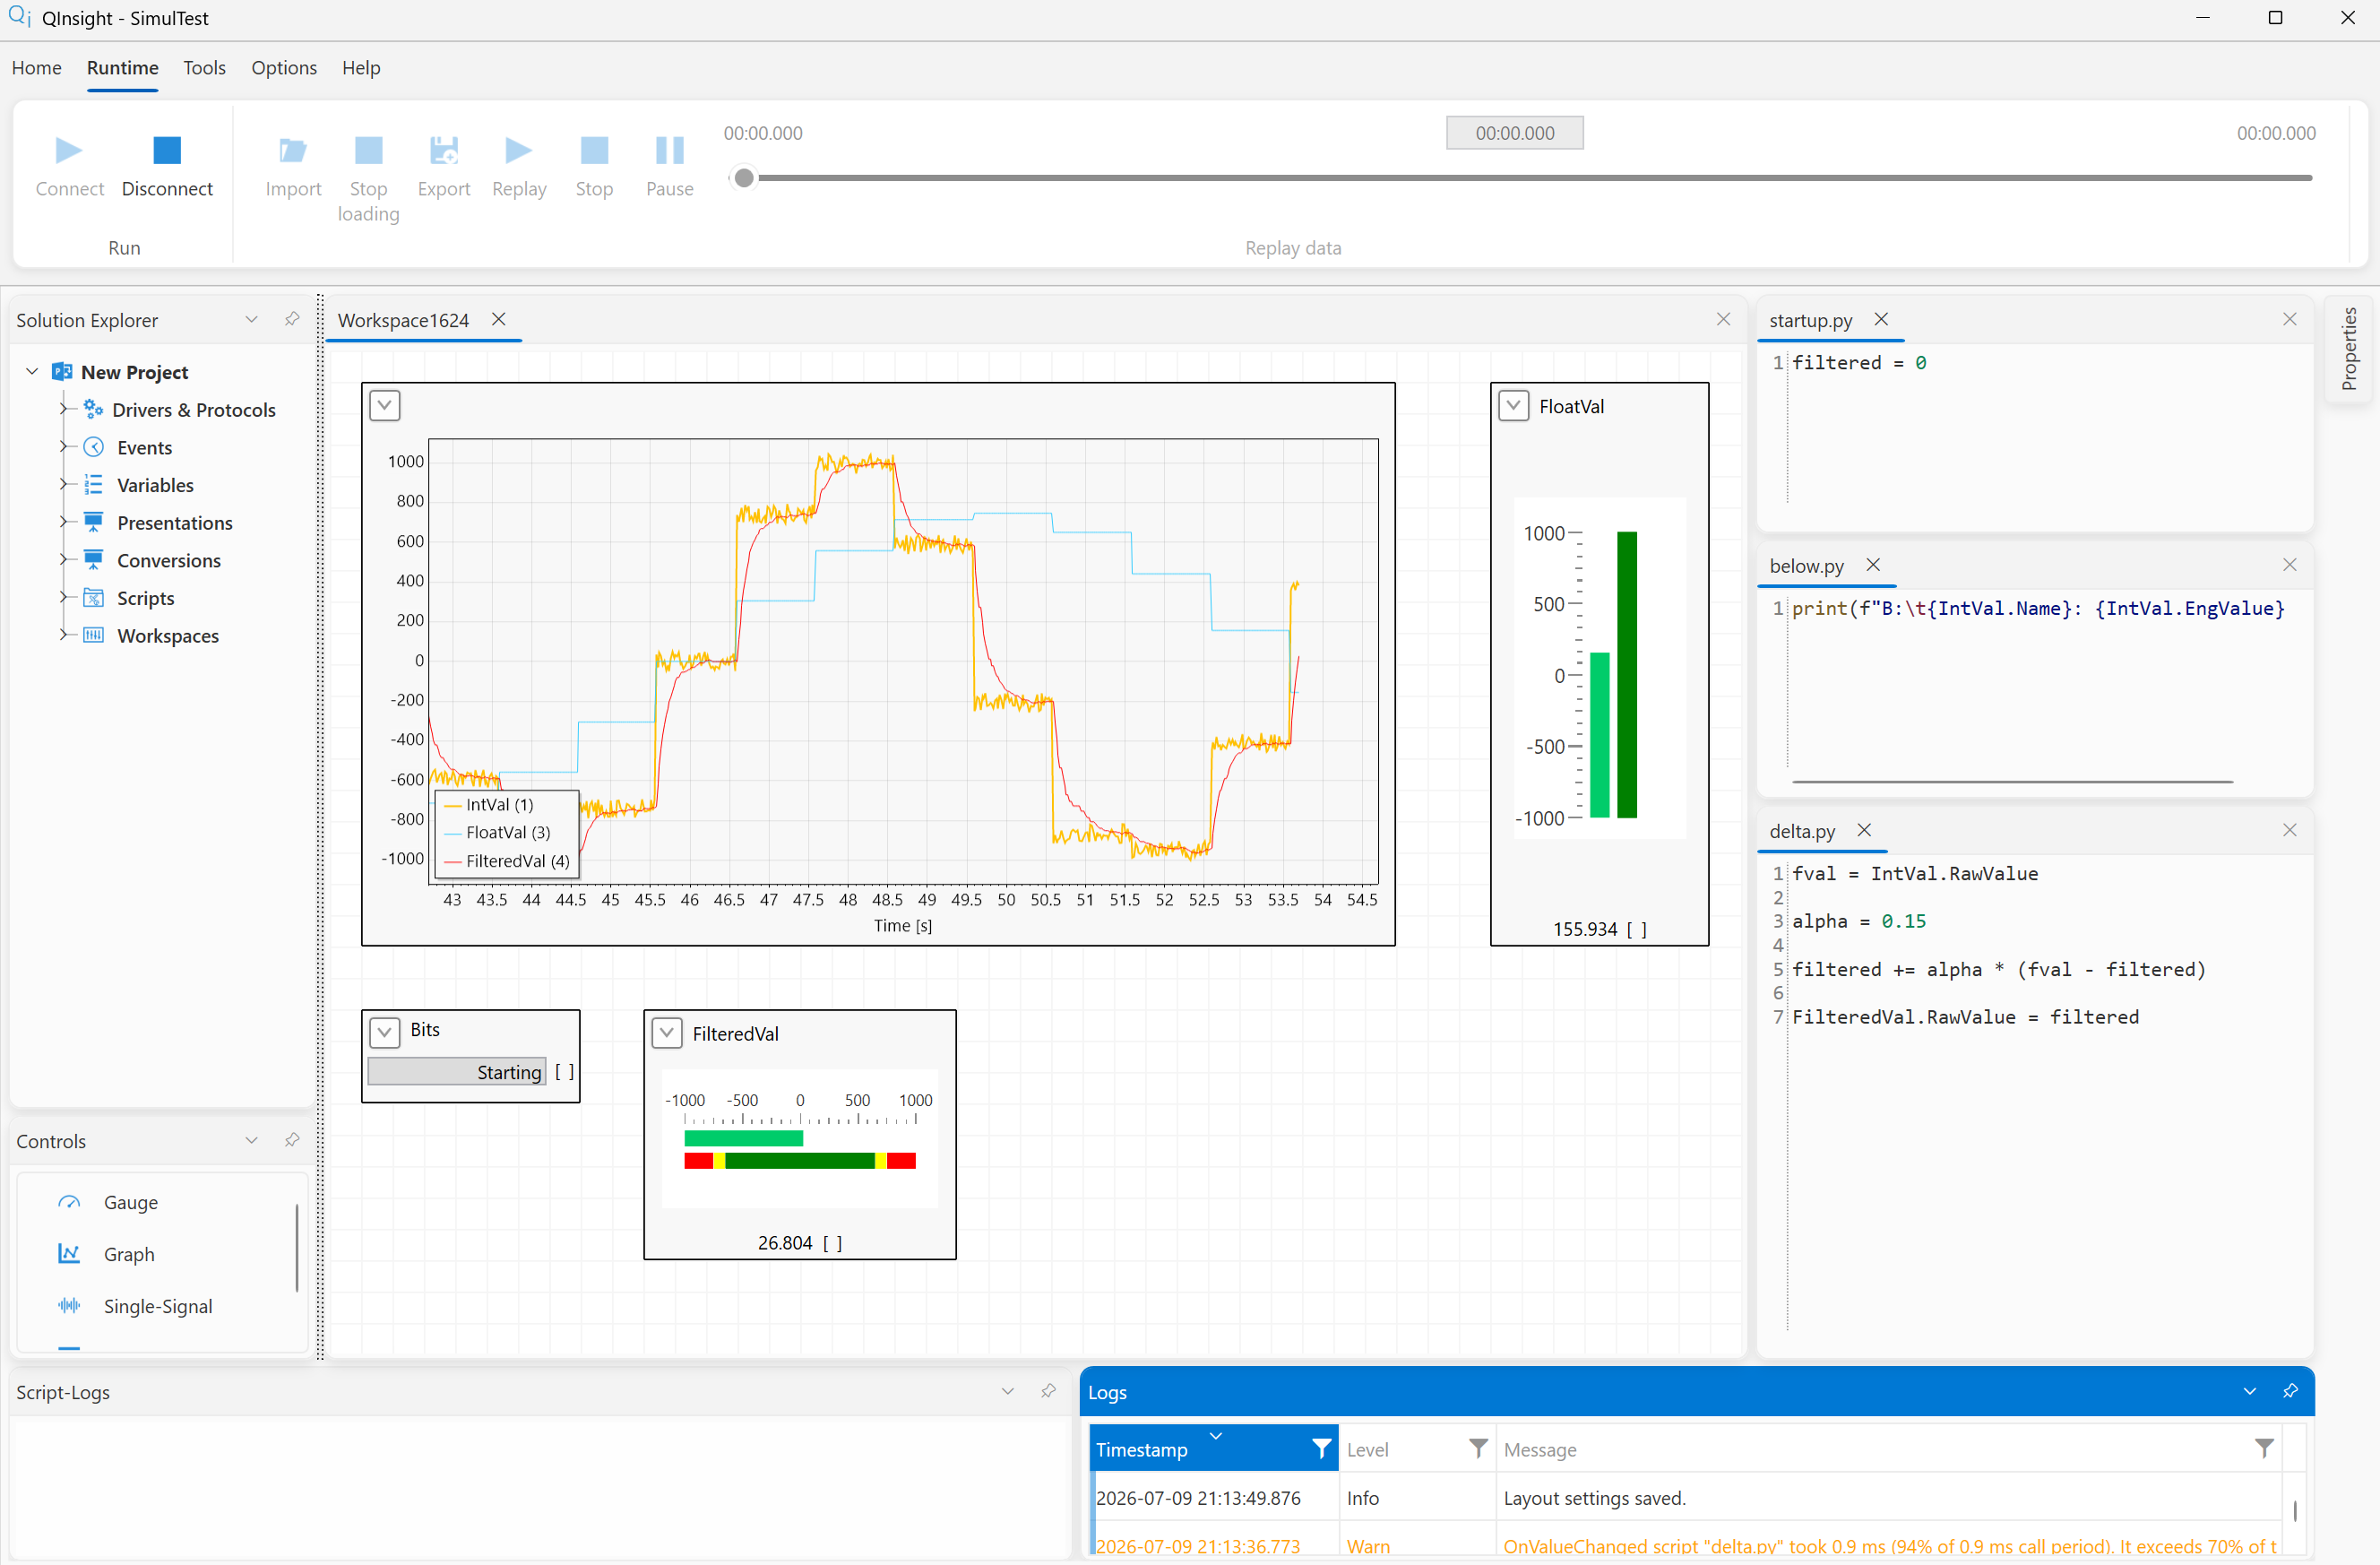
Task: Select the Layout settings saved log row
Action: [x=1685, y=1497]
